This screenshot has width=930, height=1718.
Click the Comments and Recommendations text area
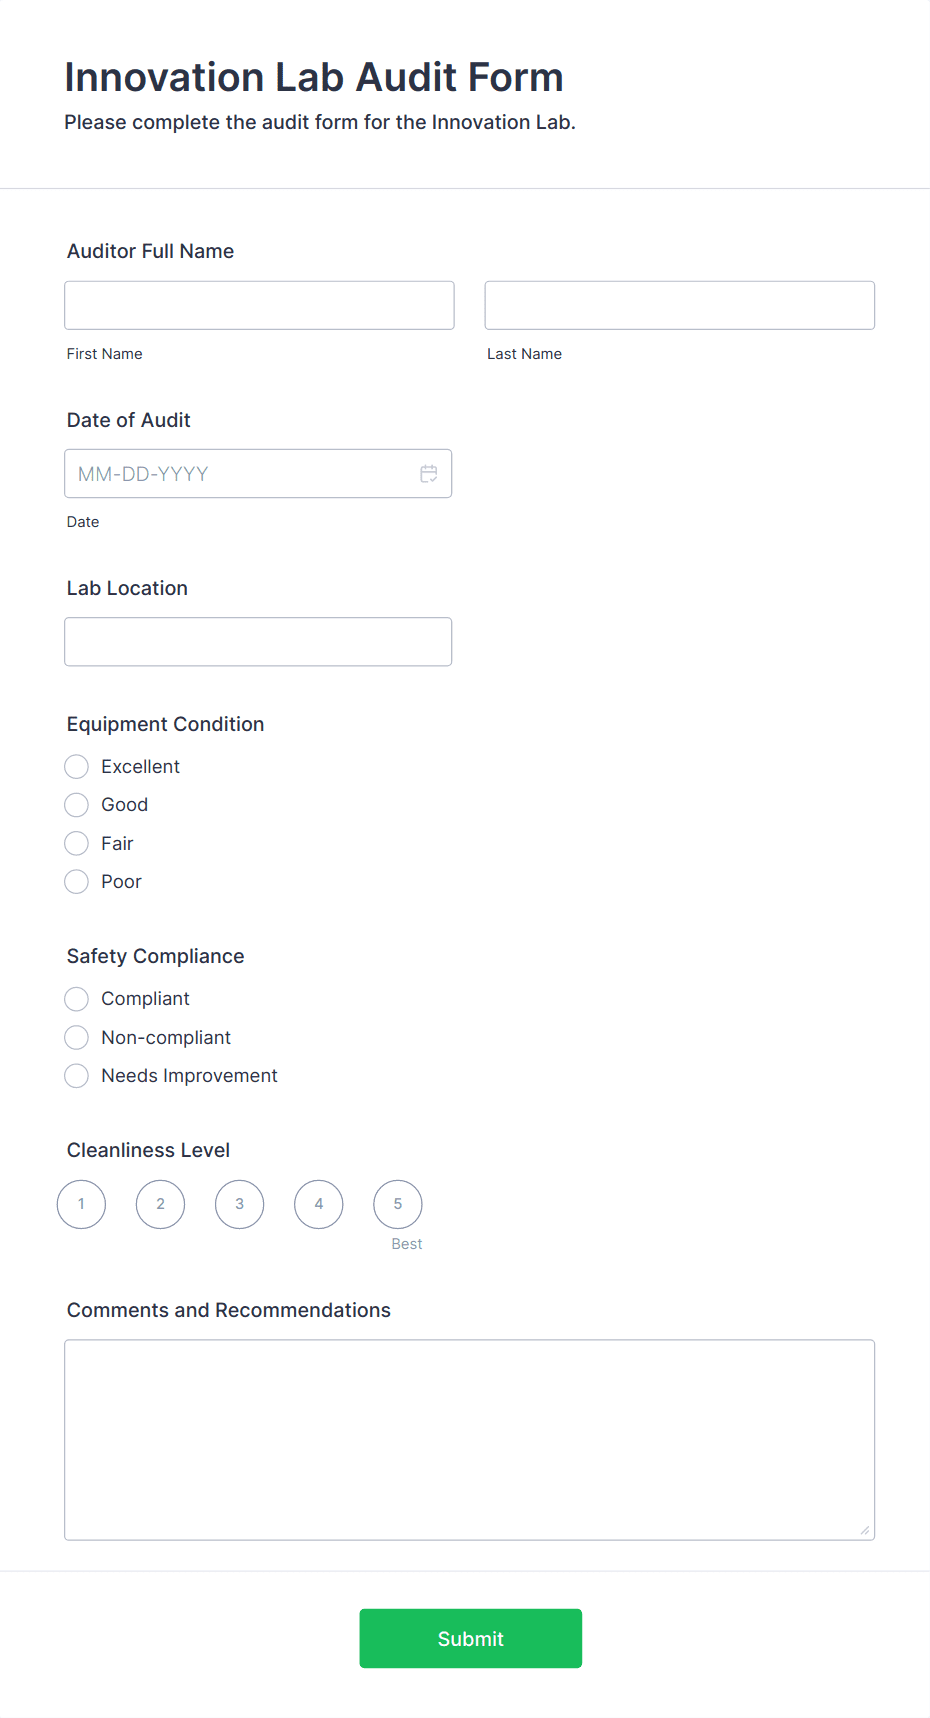469,1435
